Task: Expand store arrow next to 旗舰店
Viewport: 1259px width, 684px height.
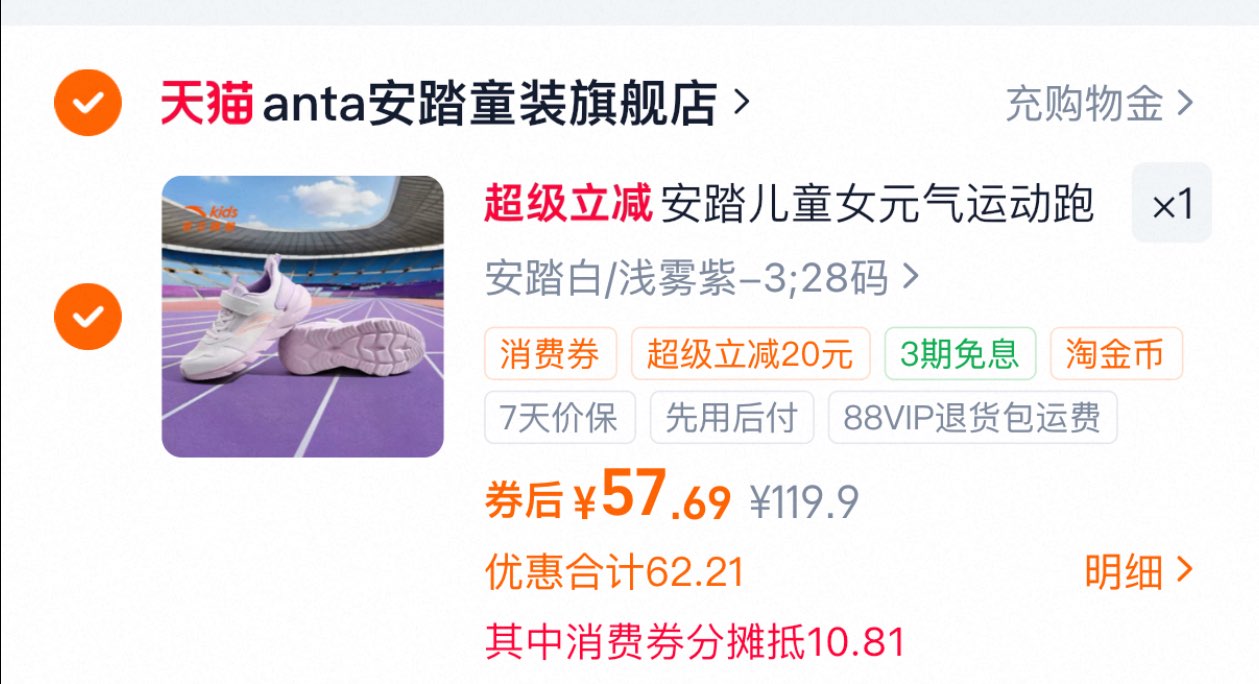Action: click(741, 101)
